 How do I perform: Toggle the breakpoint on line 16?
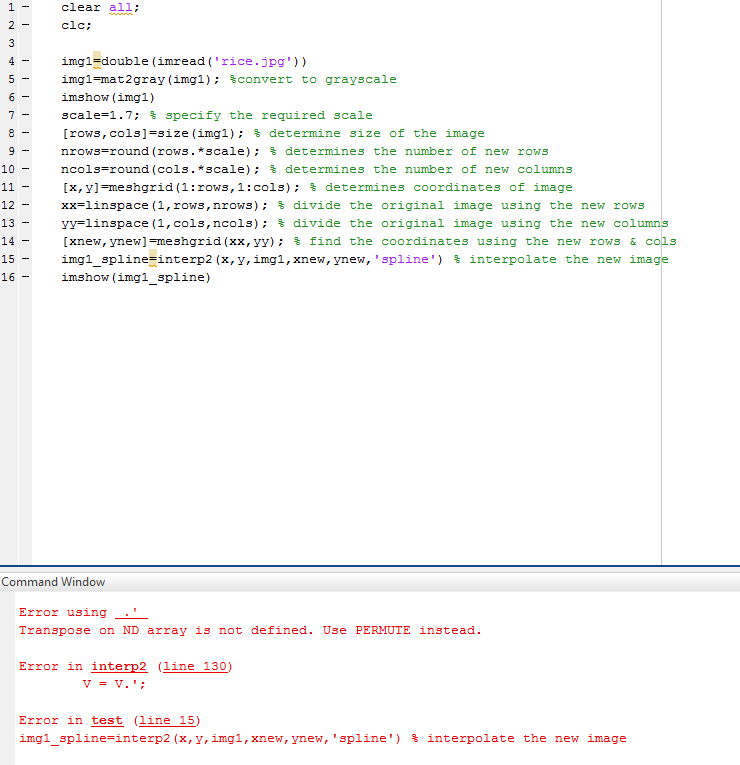(25, 277)
